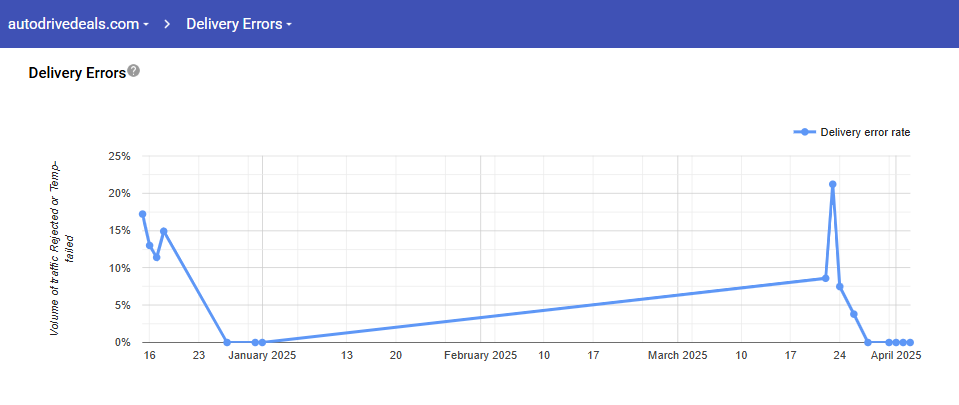Open the autodrivedeals.com domain dropdown

pyautogui.click(x=78, y=24)
